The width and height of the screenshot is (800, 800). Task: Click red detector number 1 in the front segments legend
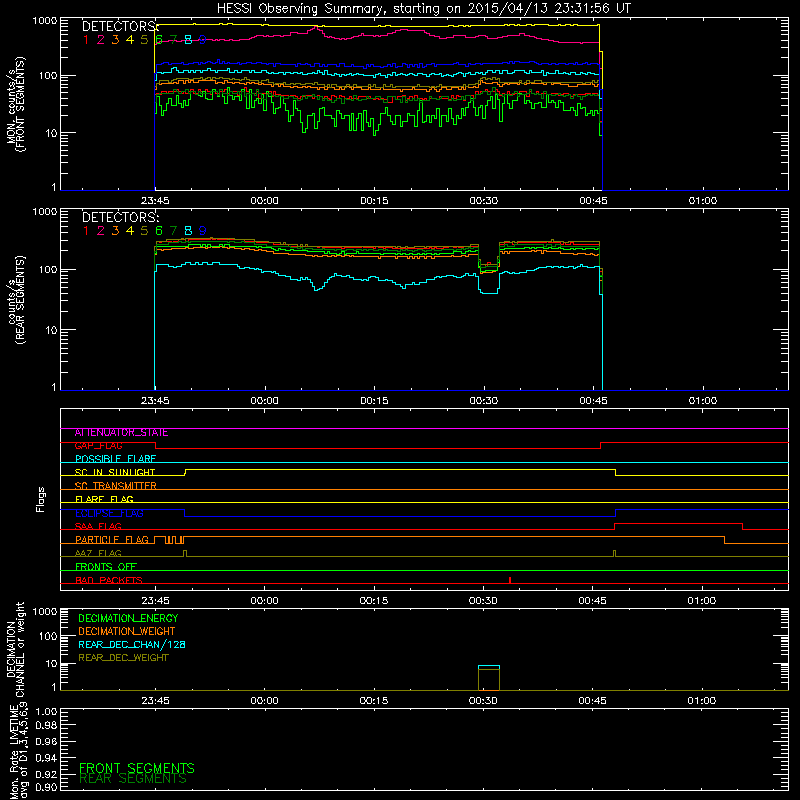coord(86,39)
